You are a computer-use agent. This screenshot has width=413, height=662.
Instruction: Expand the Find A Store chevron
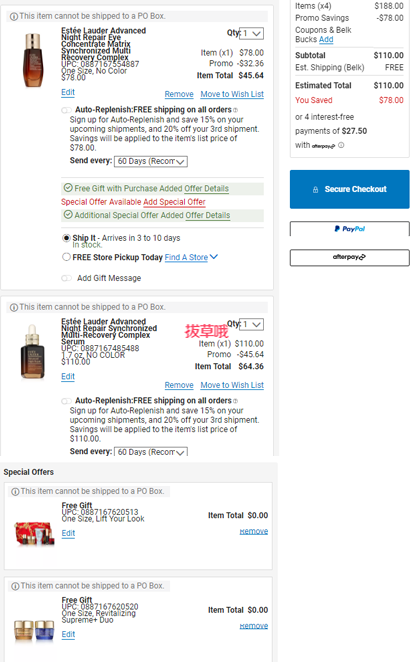(x=214, y=257)
